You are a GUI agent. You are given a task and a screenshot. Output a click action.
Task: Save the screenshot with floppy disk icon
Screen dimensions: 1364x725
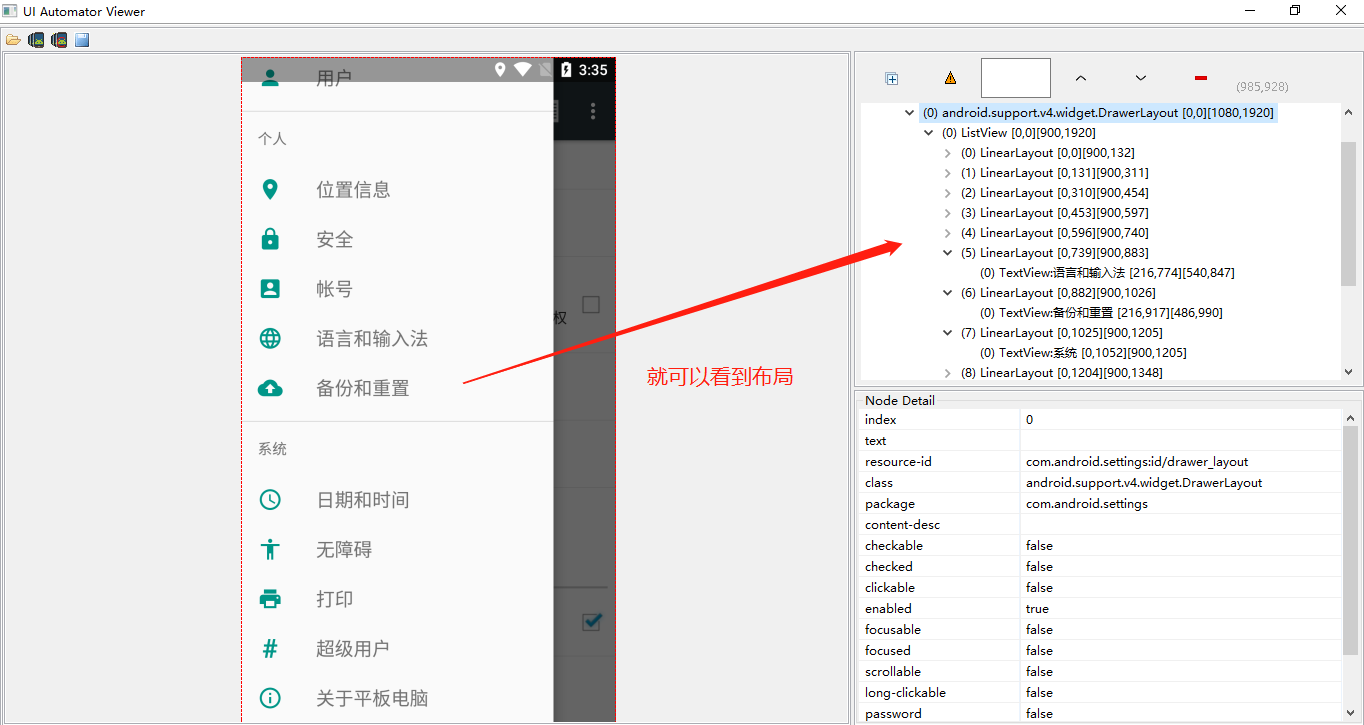pyautogui.click(x=82, y=40)
